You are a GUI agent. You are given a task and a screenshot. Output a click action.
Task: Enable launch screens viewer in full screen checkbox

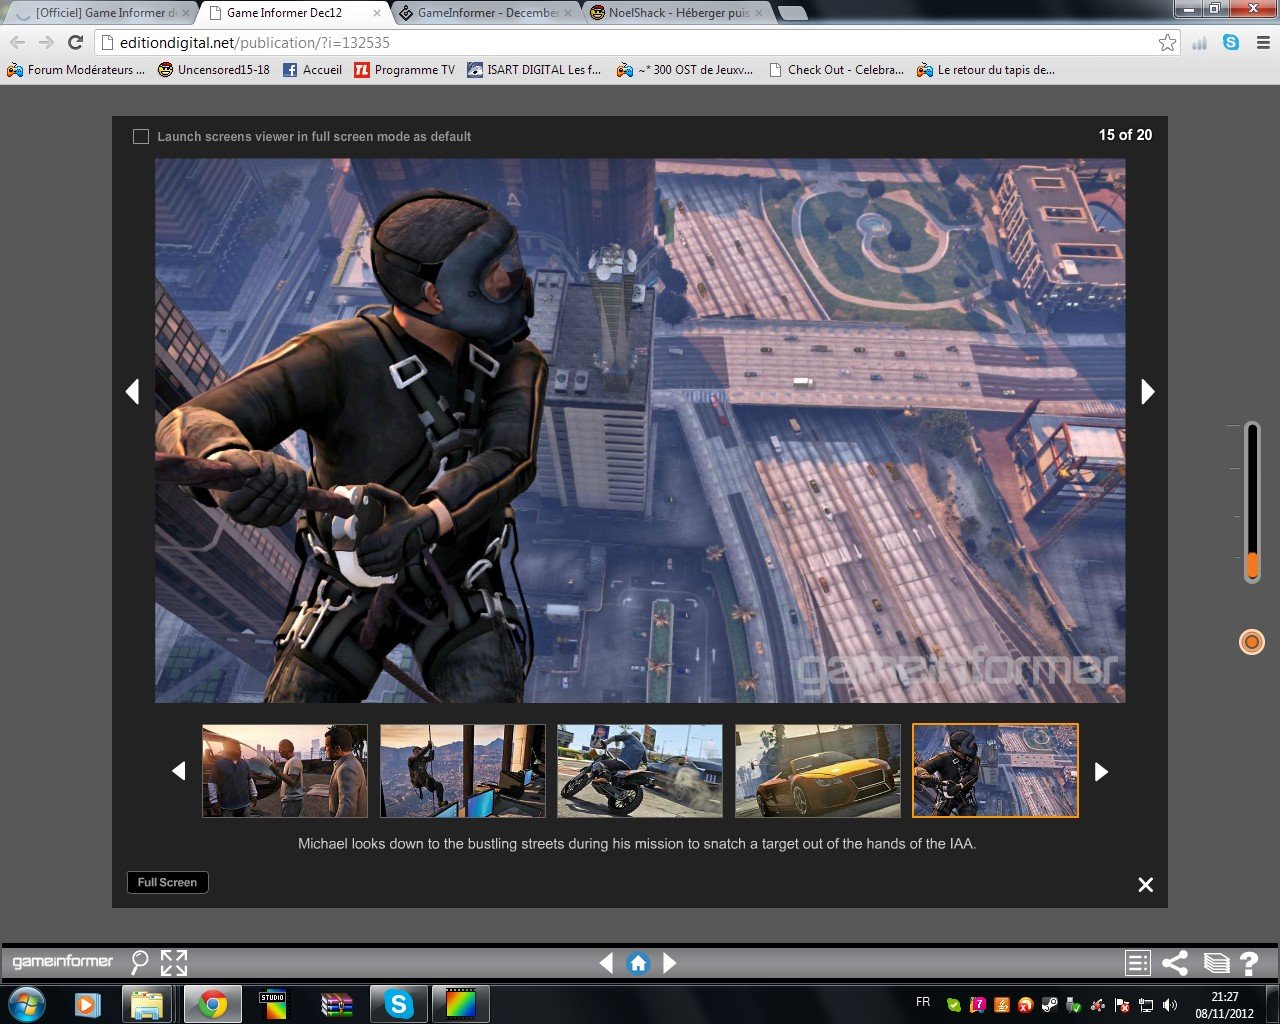pos(141,136)
